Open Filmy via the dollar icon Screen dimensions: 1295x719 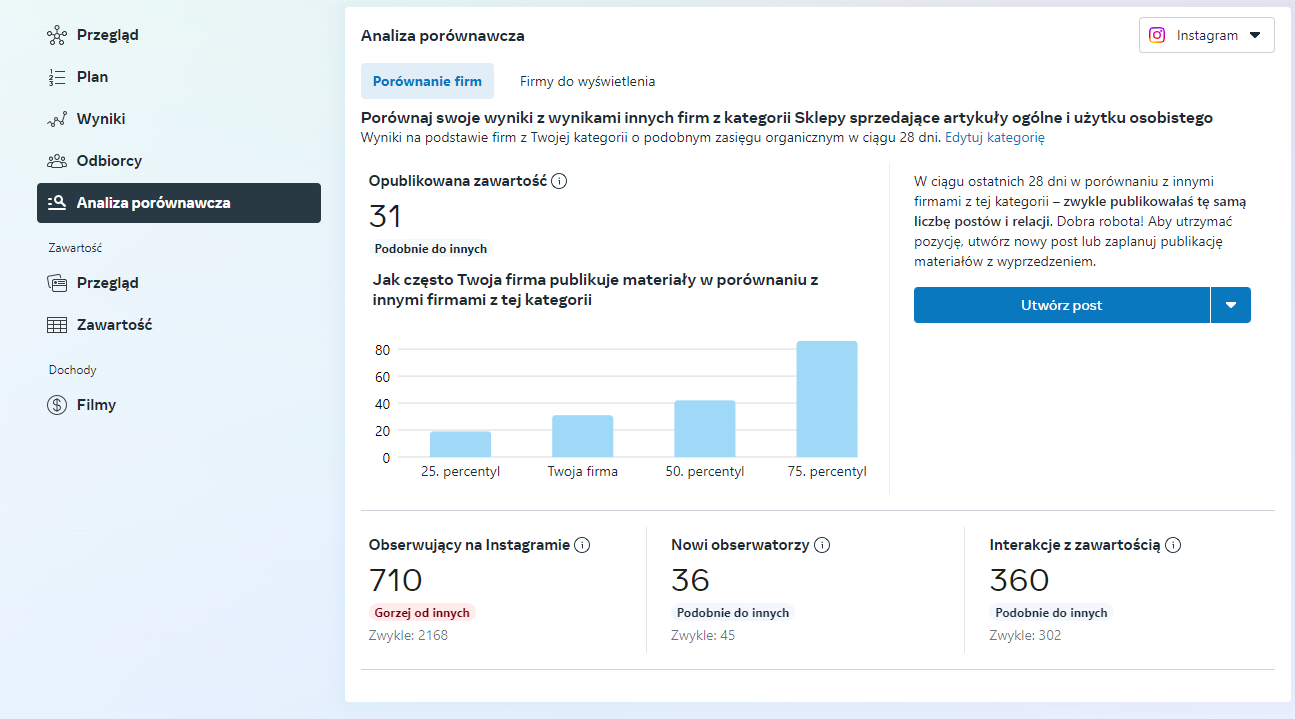(57, 405)
